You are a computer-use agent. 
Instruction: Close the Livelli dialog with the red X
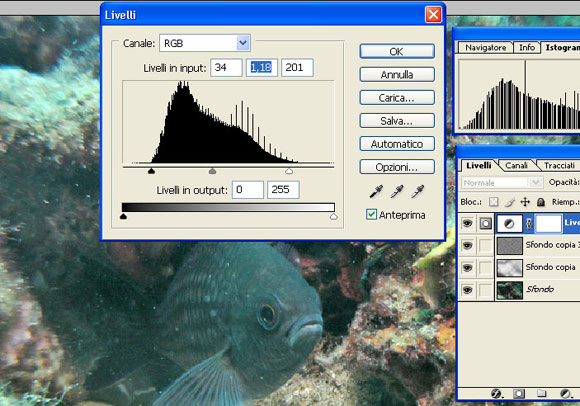point(433,15)
